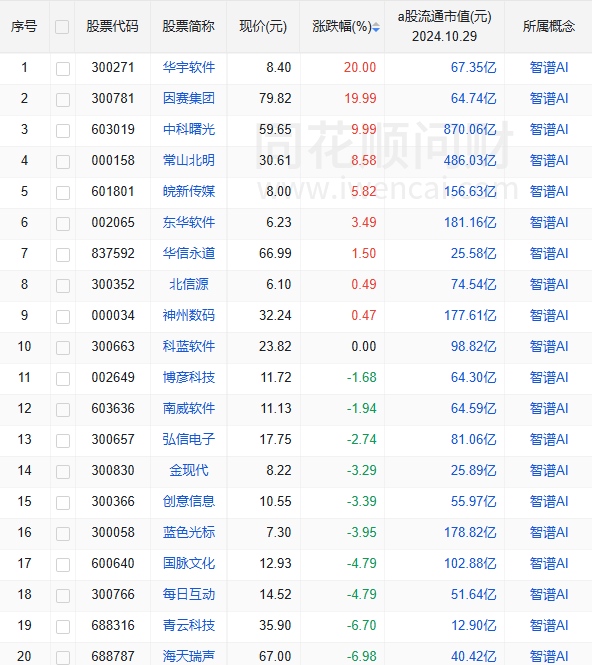This screenshot has height=665, width=592.
Task: Check the box for 300352 北信源
Action: [63, 285]
